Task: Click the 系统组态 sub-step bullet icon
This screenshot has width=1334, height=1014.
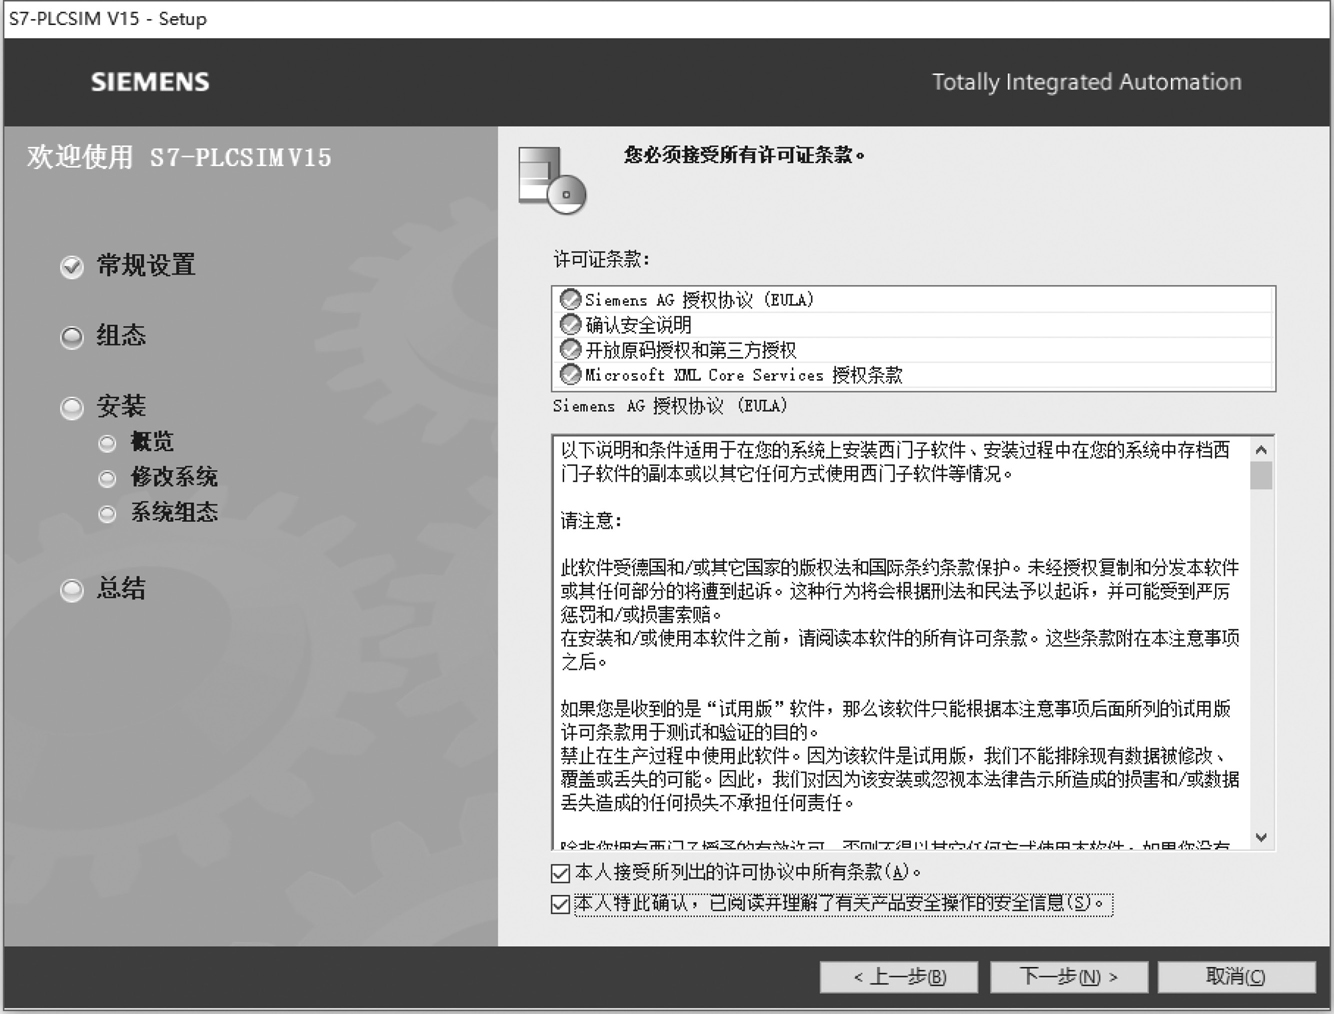Action: [x=107, y=514]
